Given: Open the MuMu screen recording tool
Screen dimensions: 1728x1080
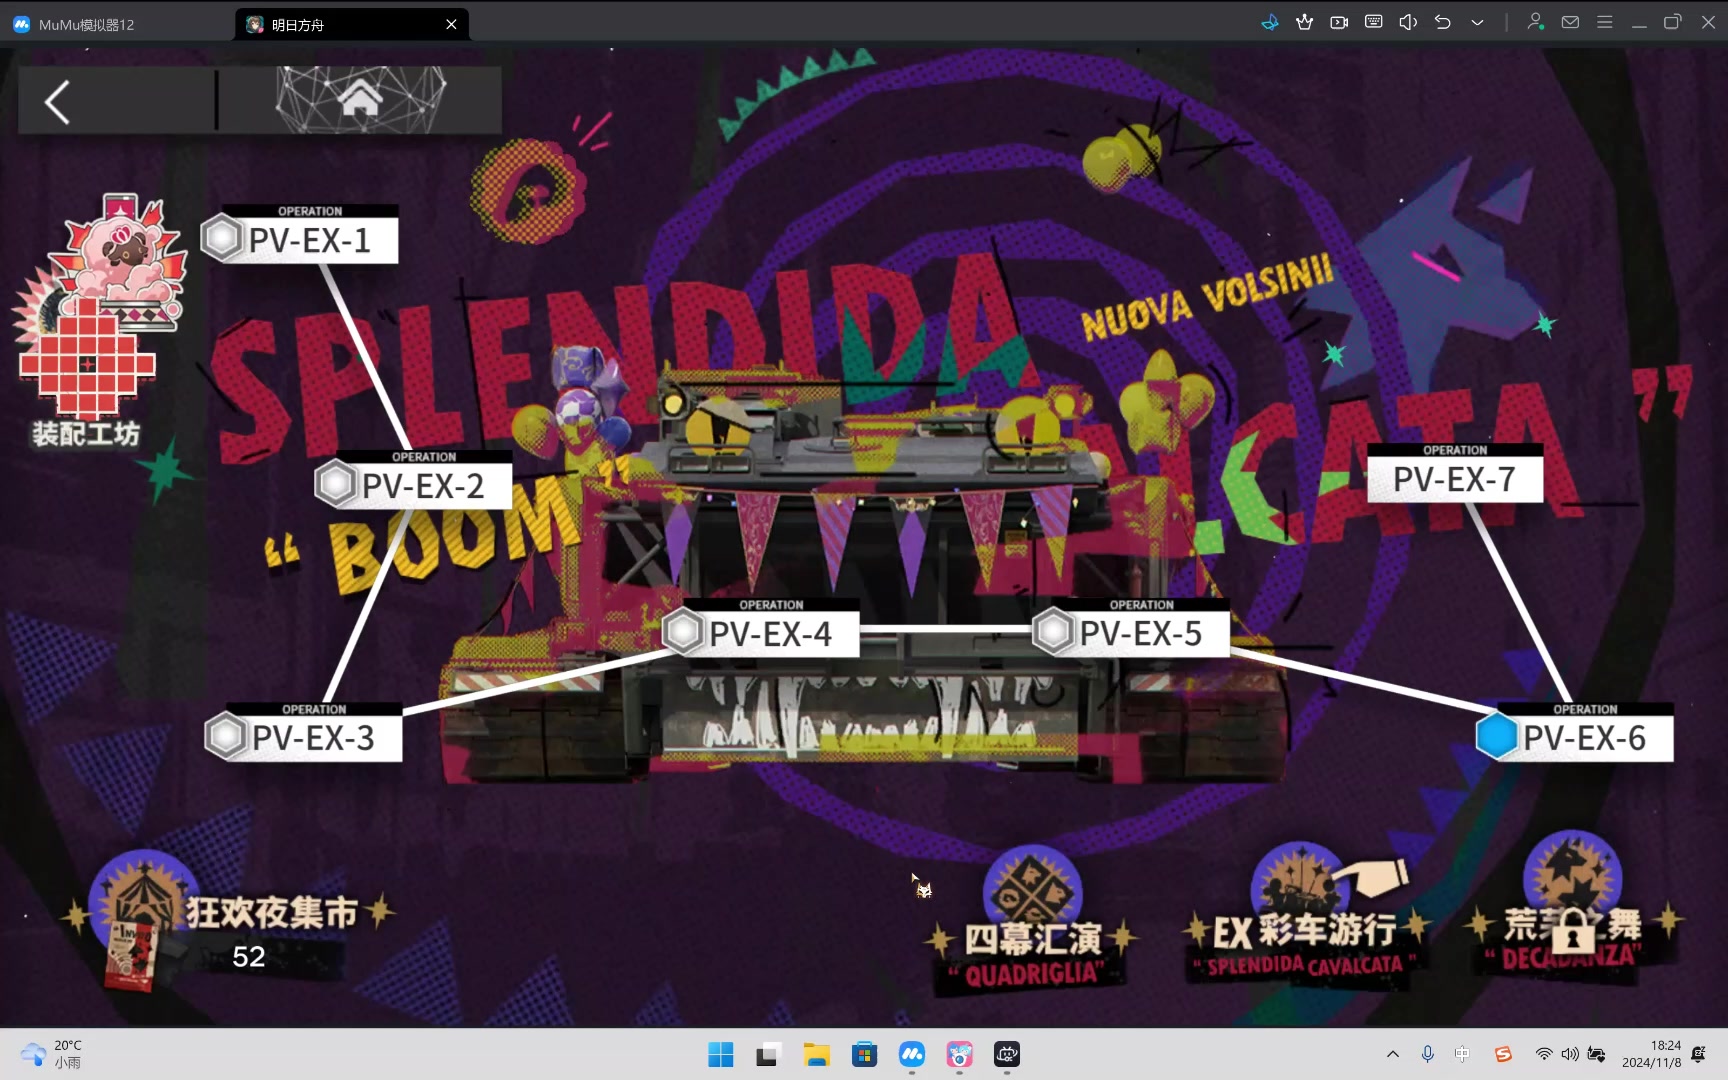Looking at the screenshot, I should 1339,23.
